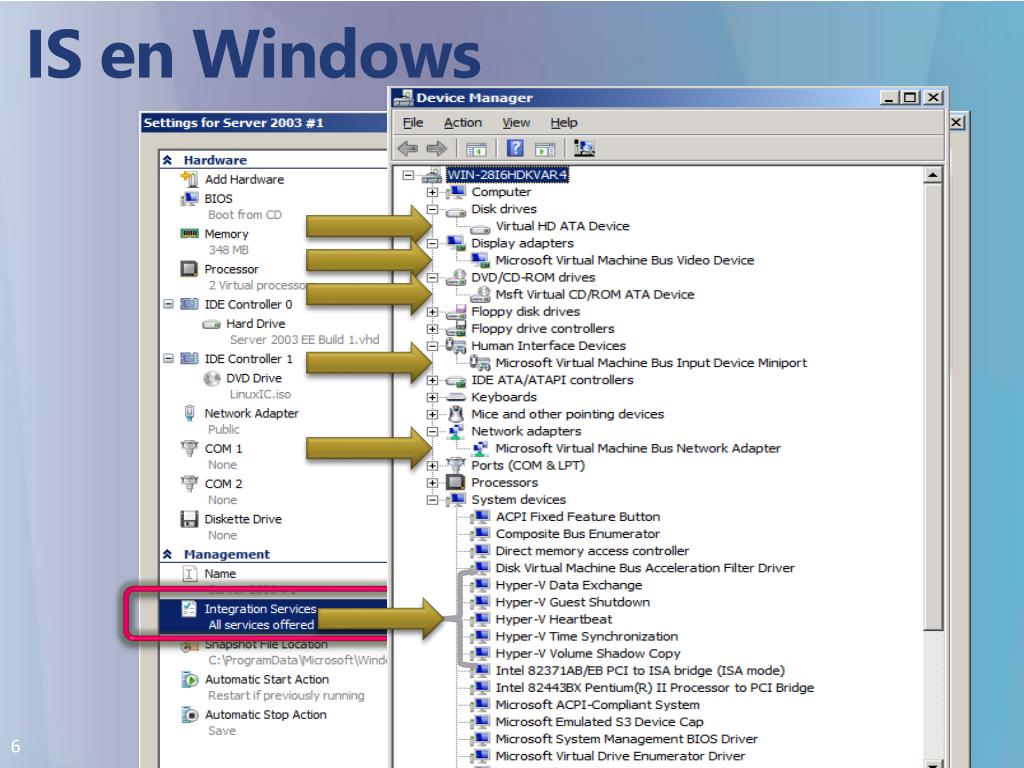Collapse the Hardware section header
The height and width of the screenshot is (768, 1024).
click(167, 160)
